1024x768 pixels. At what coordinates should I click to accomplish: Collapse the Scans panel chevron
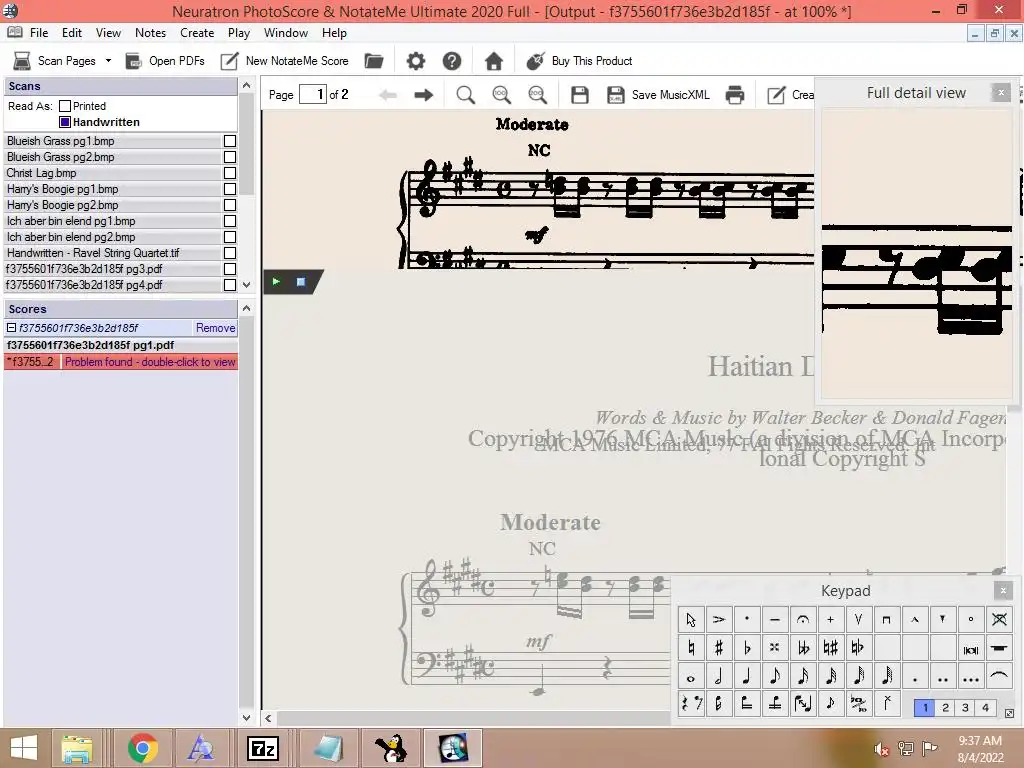(x=246, y=86)
